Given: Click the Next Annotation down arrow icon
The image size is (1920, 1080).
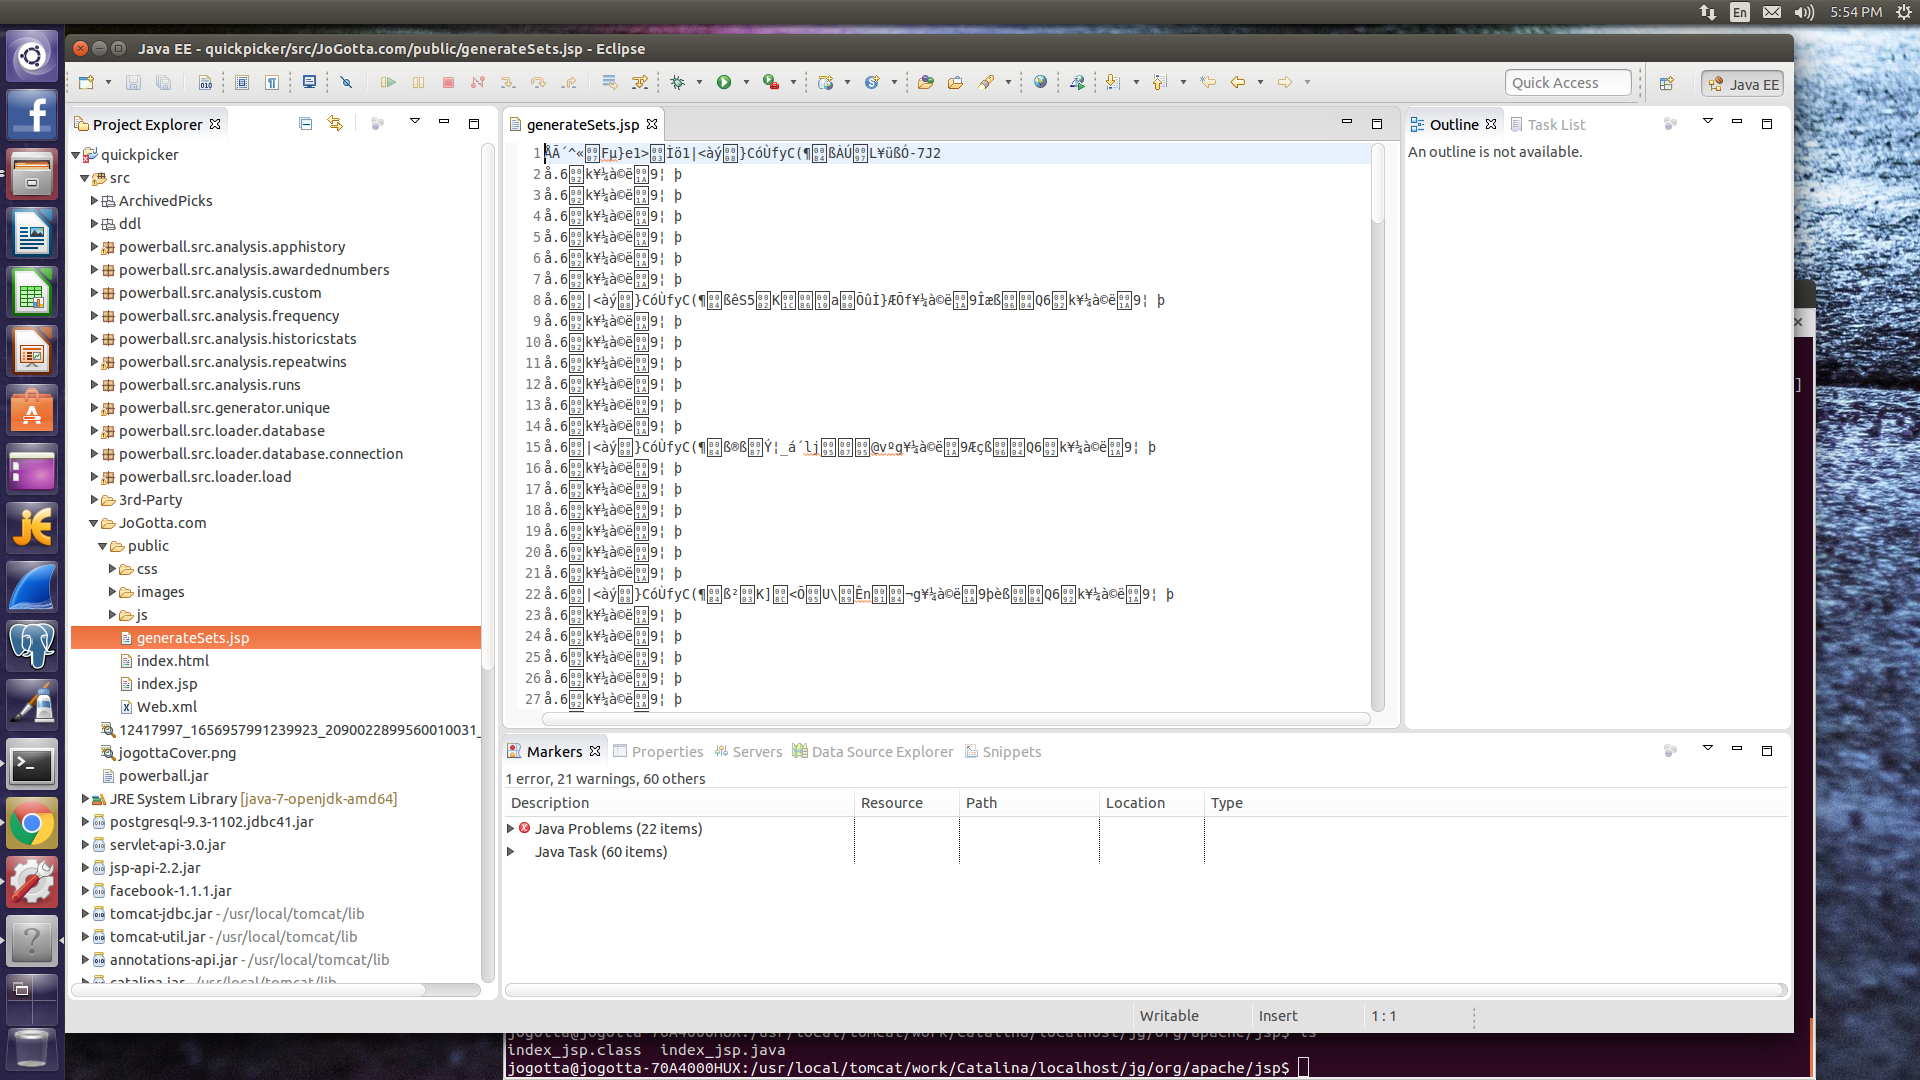Looking at the screenshot, I should click(x=1113, y=82).
